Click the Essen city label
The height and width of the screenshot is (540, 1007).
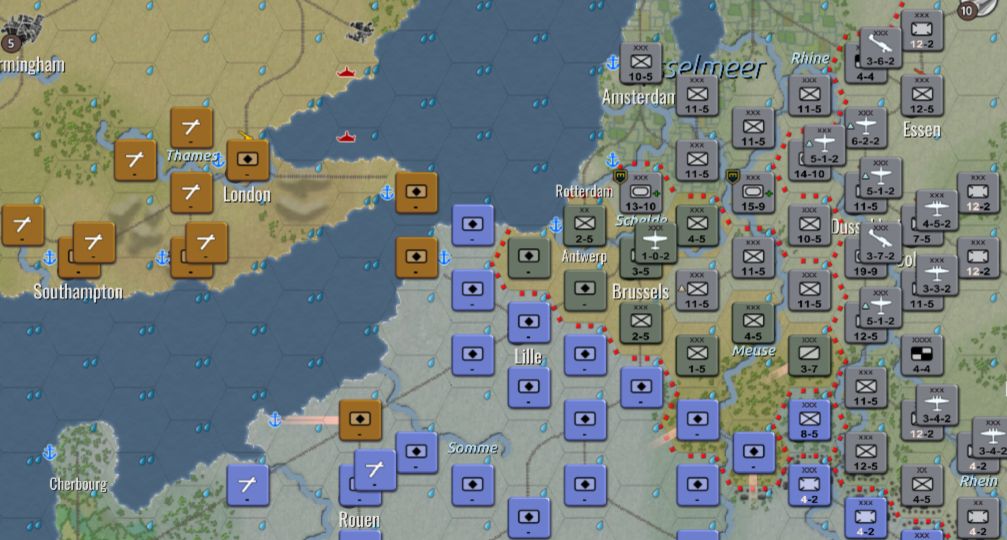[x=922, y=130]
